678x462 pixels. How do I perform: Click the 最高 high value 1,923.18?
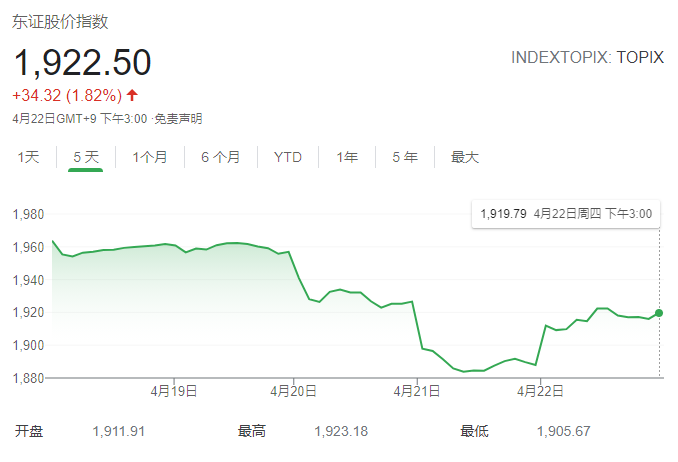(x=340, y=431)
